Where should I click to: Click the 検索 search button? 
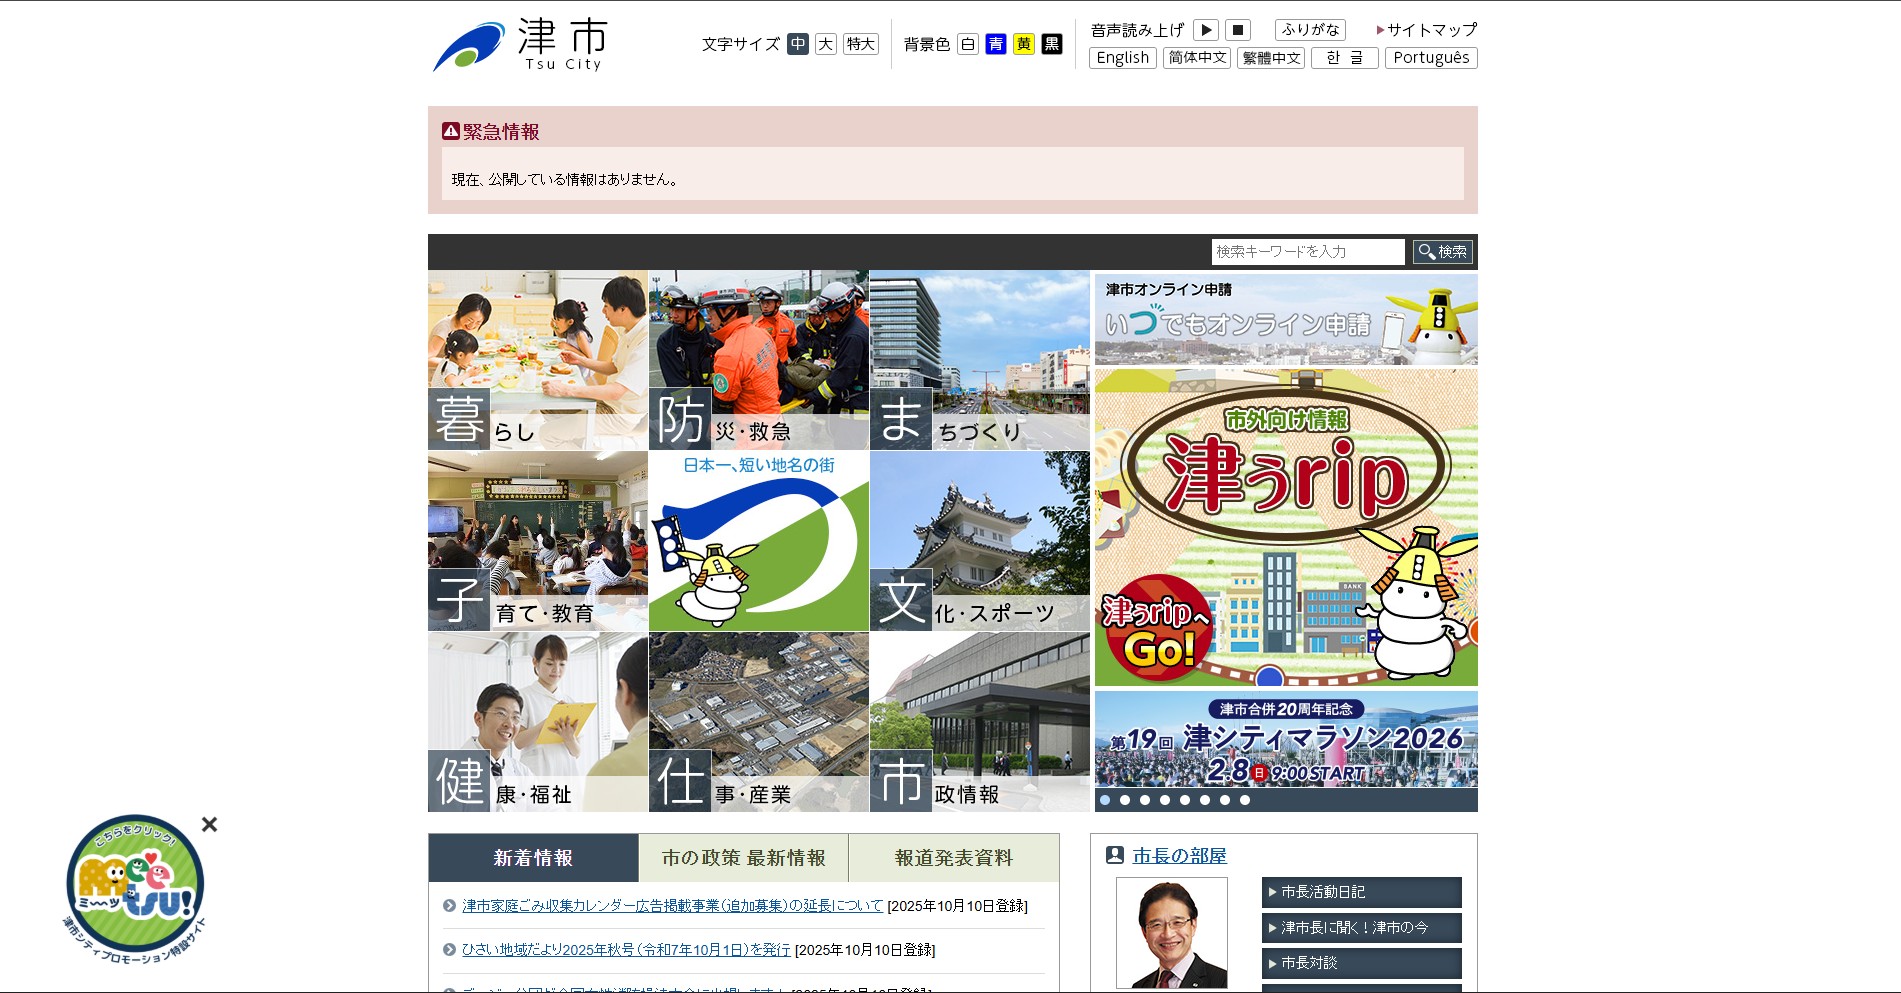click(x=1443, y=252)
